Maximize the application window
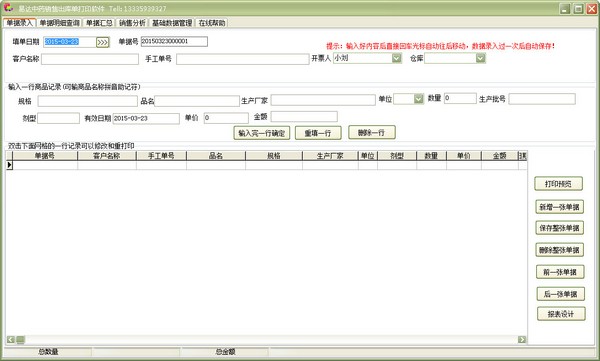 tap(579, 9)
